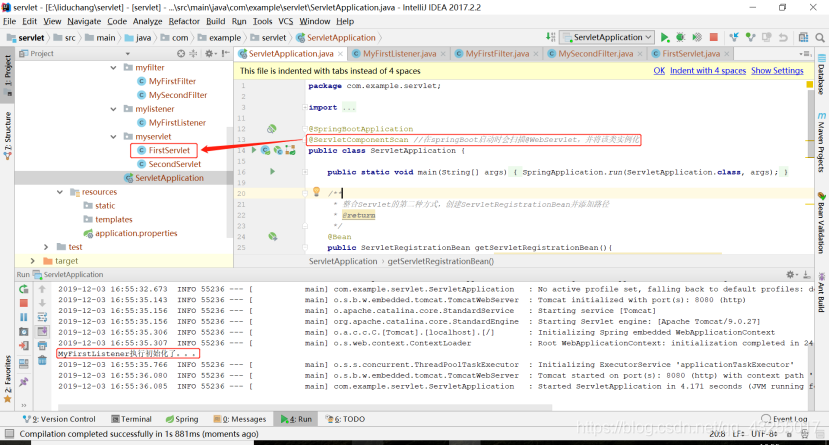Click the console horizontal scrollbar
This screenshot has width=830, height=446.
pos(305,407)
